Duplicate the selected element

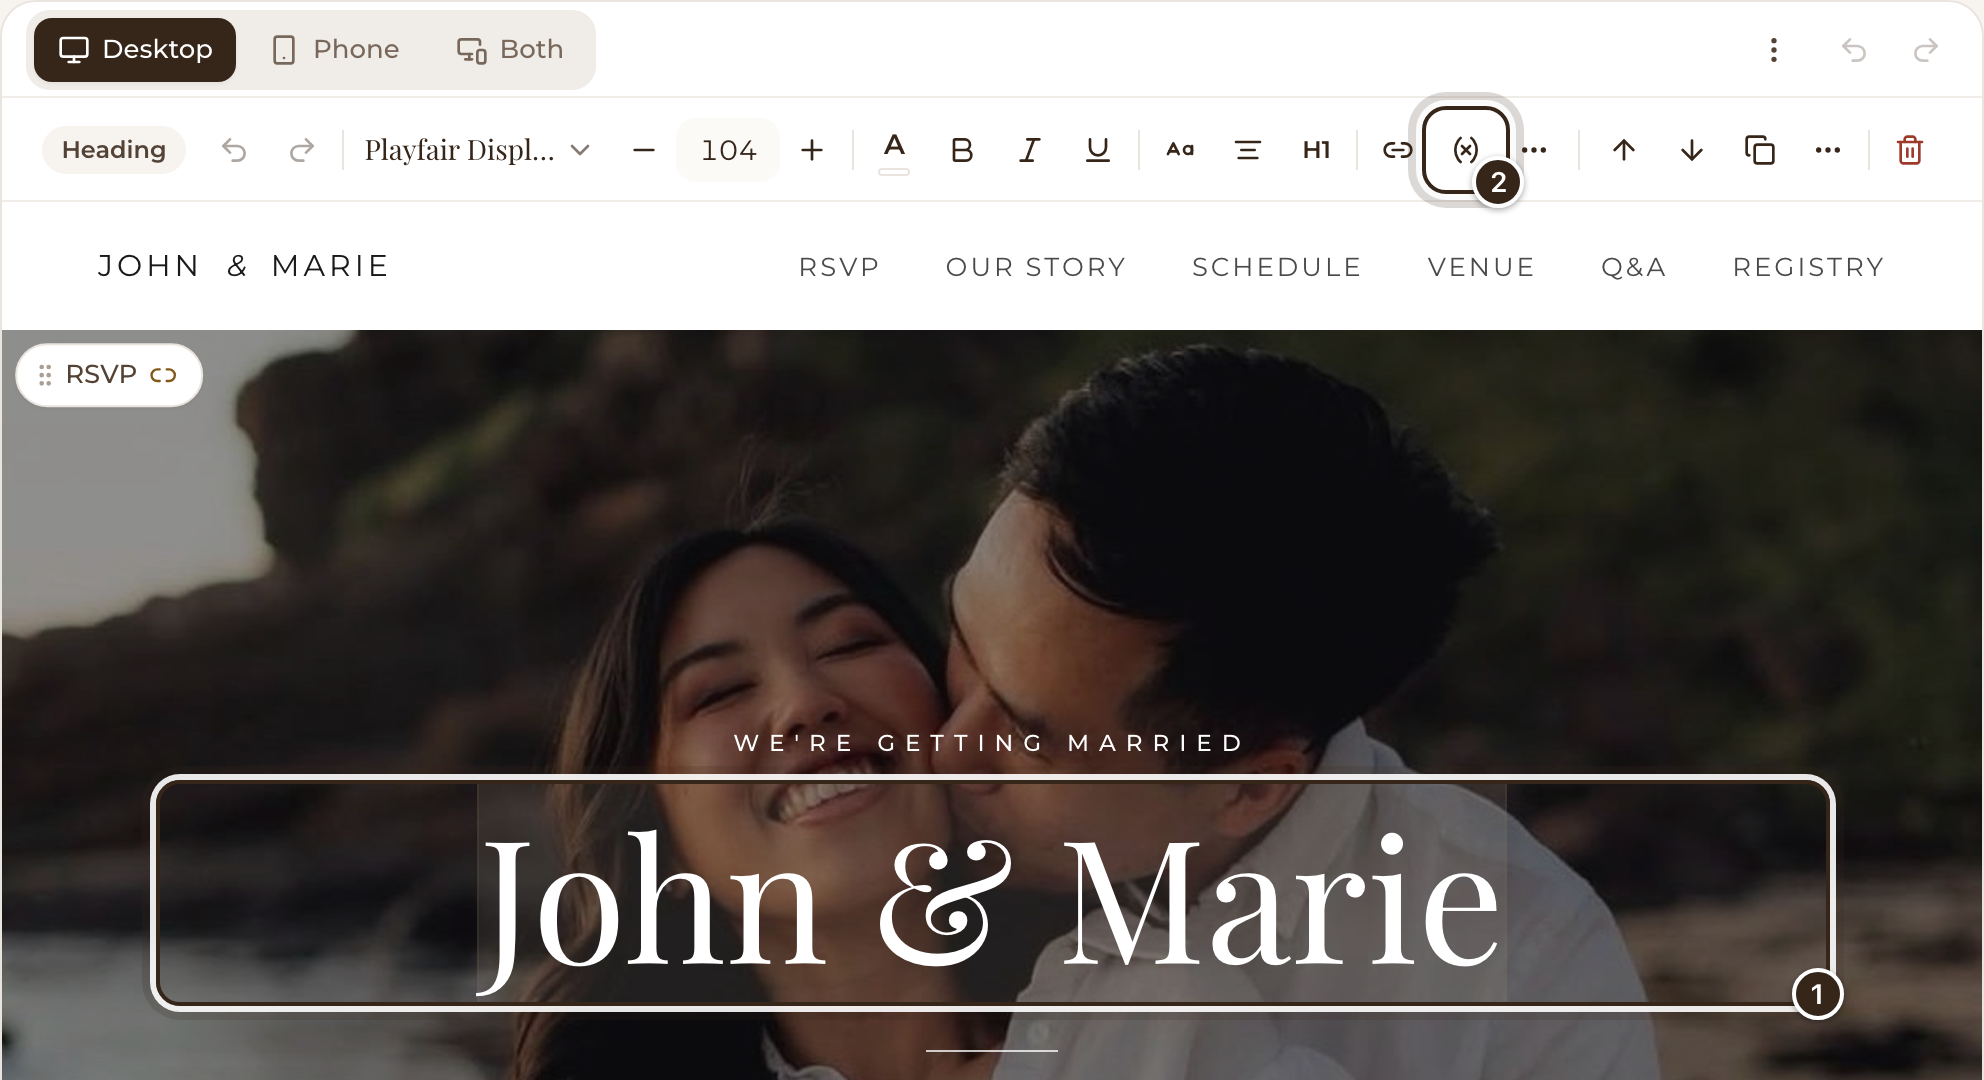coord(1760,150)
